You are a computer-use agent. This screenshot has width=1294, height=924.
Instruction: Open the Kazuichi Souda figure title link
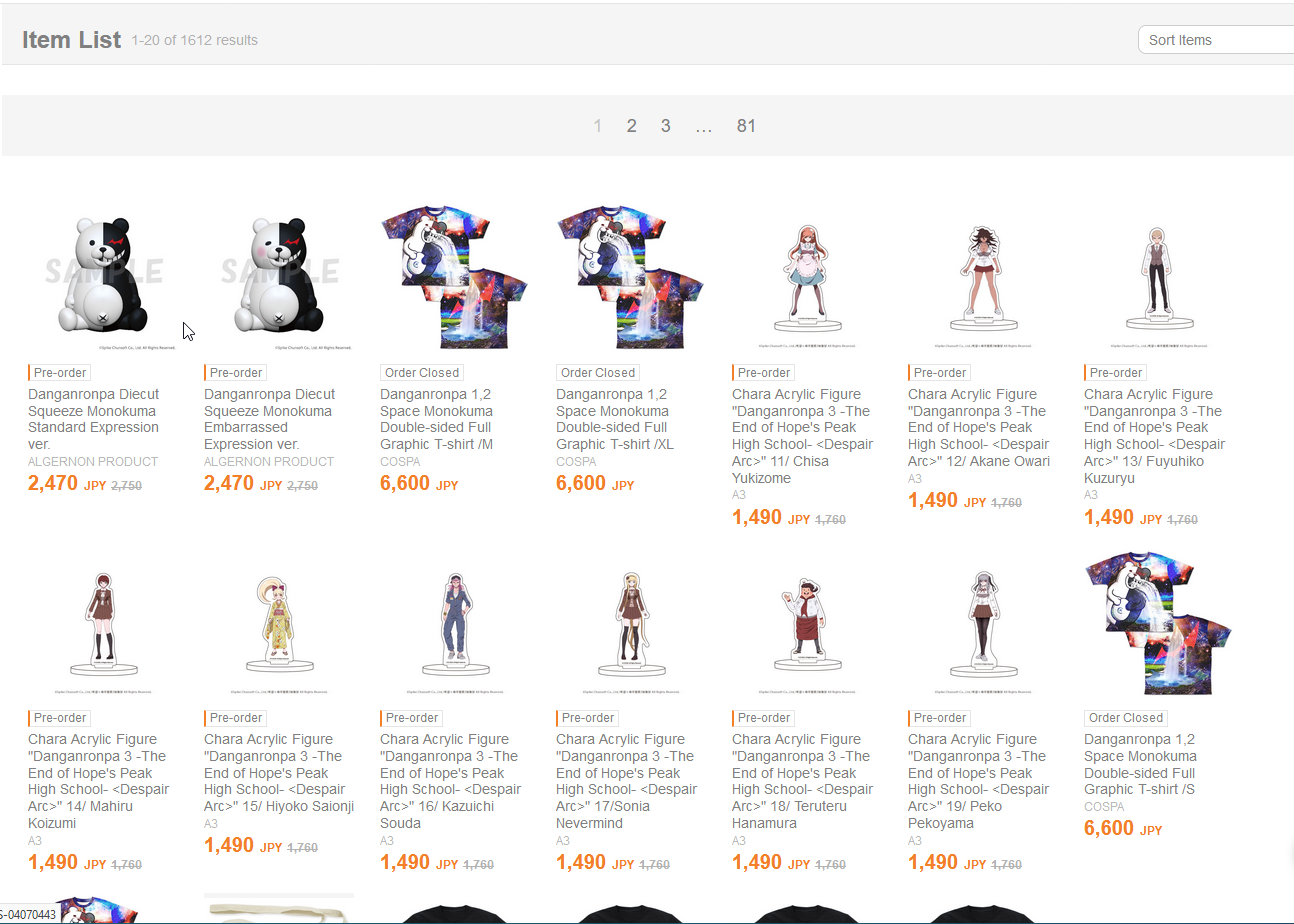450,780
